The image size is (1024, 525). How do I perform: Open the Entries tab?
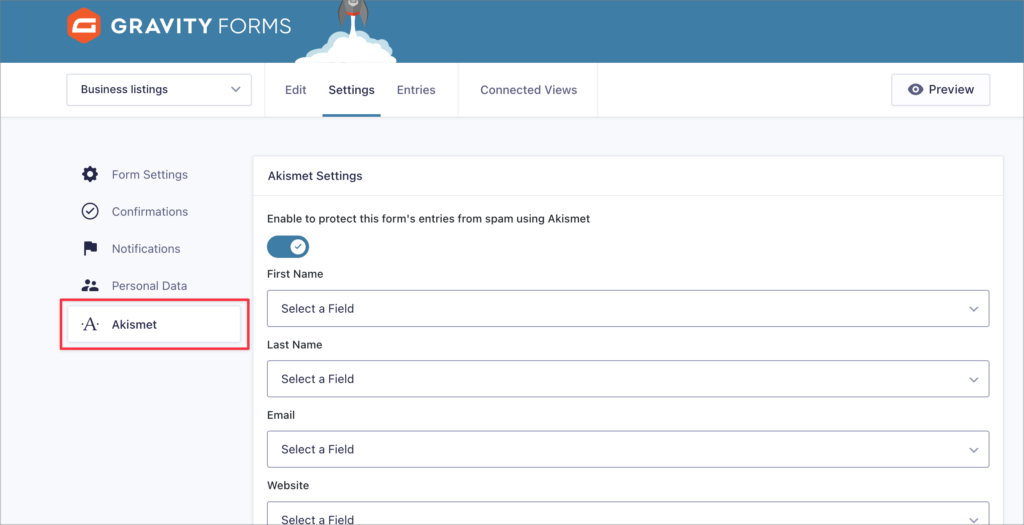pyautogui.click(x=416, y=90)
